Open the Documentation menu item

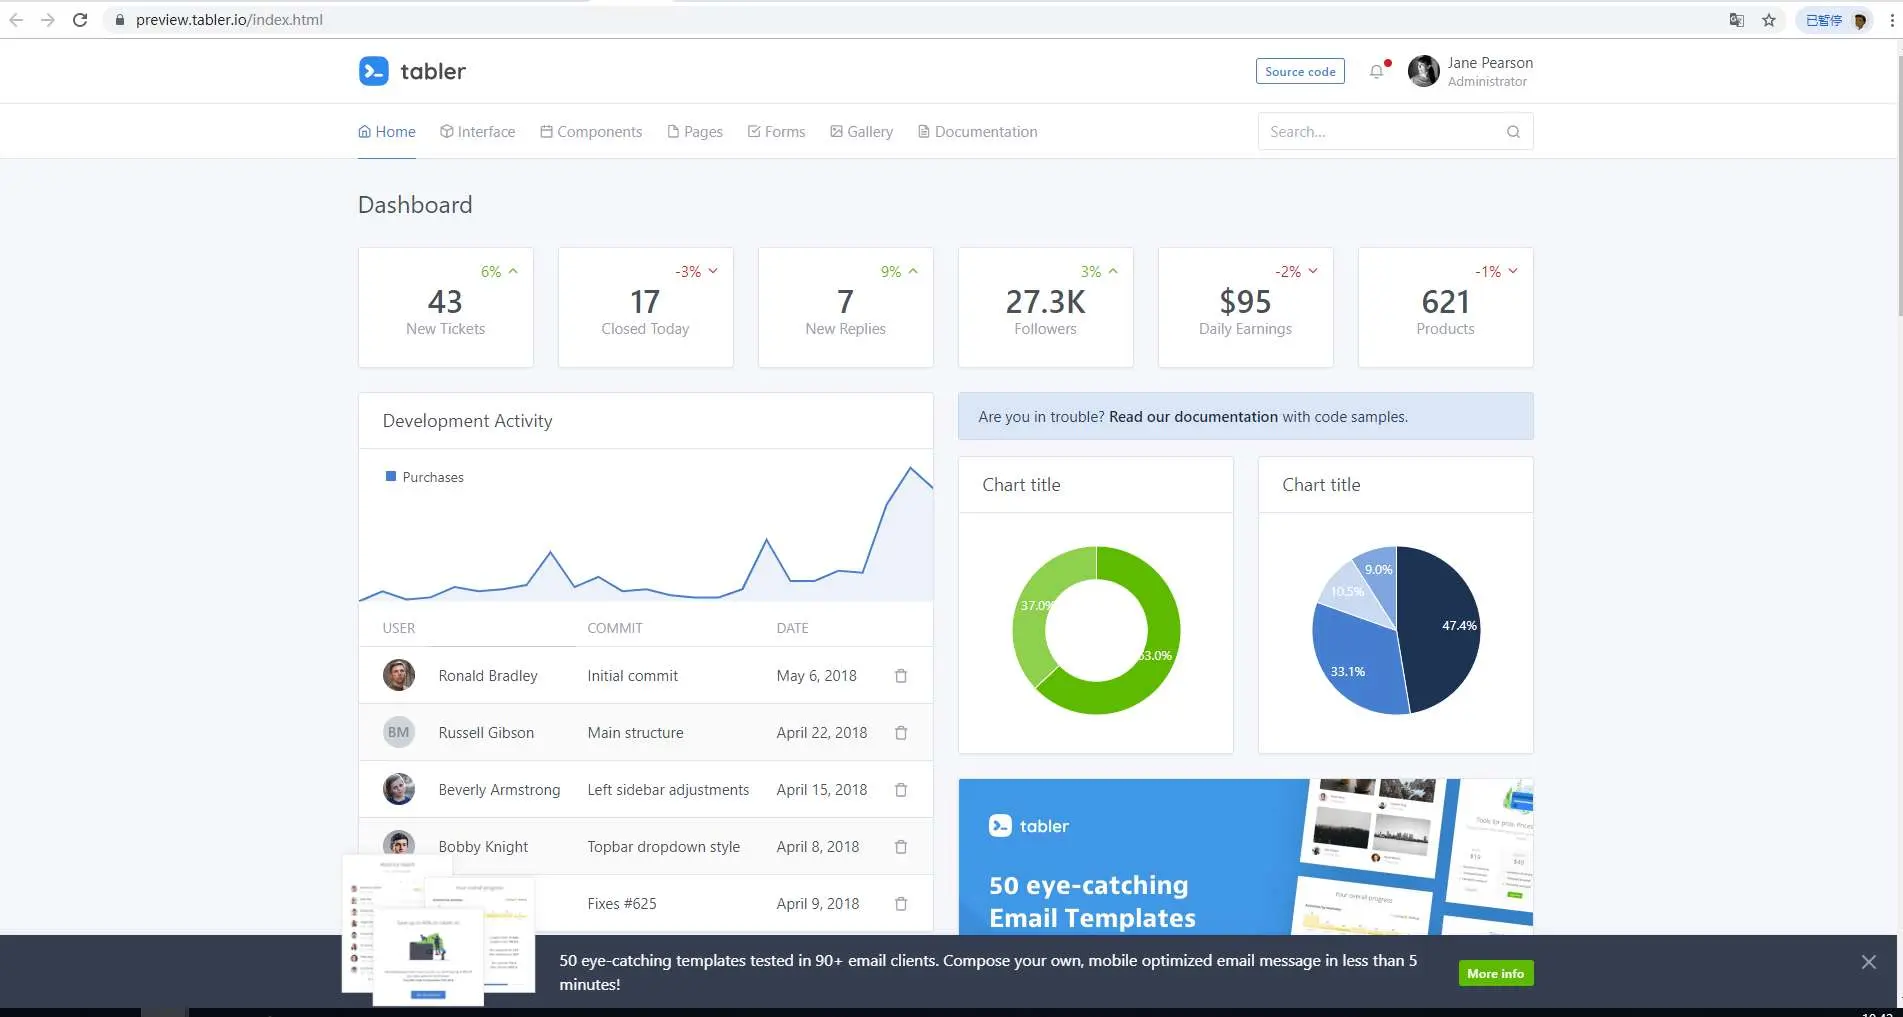click(978, 132)
